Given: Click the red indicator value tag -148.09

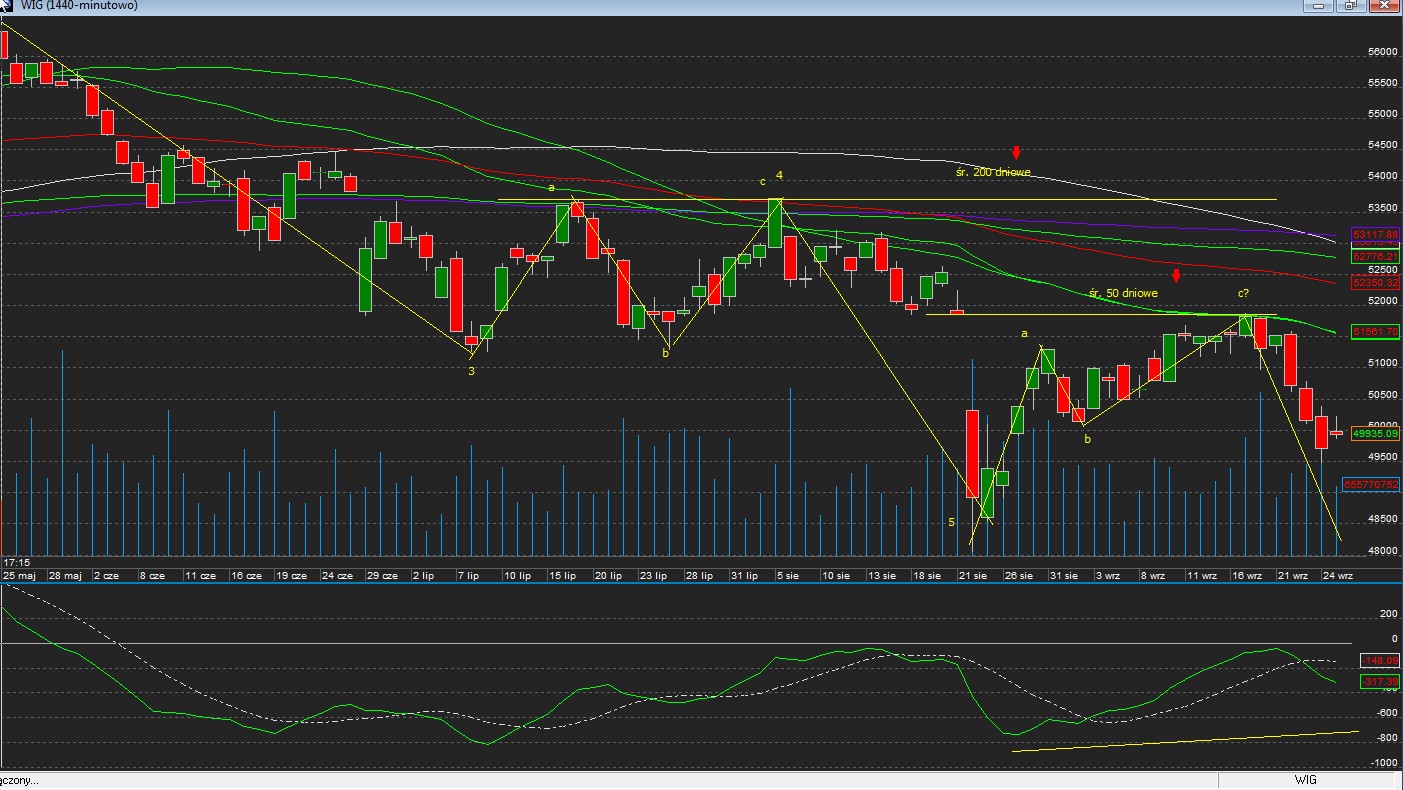Looking at the screenshot, I should pos(1379,661).
